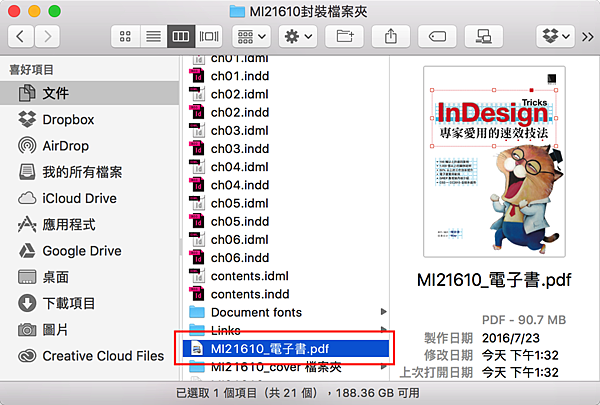Switch to Cover Flow view

pos(209,37)
